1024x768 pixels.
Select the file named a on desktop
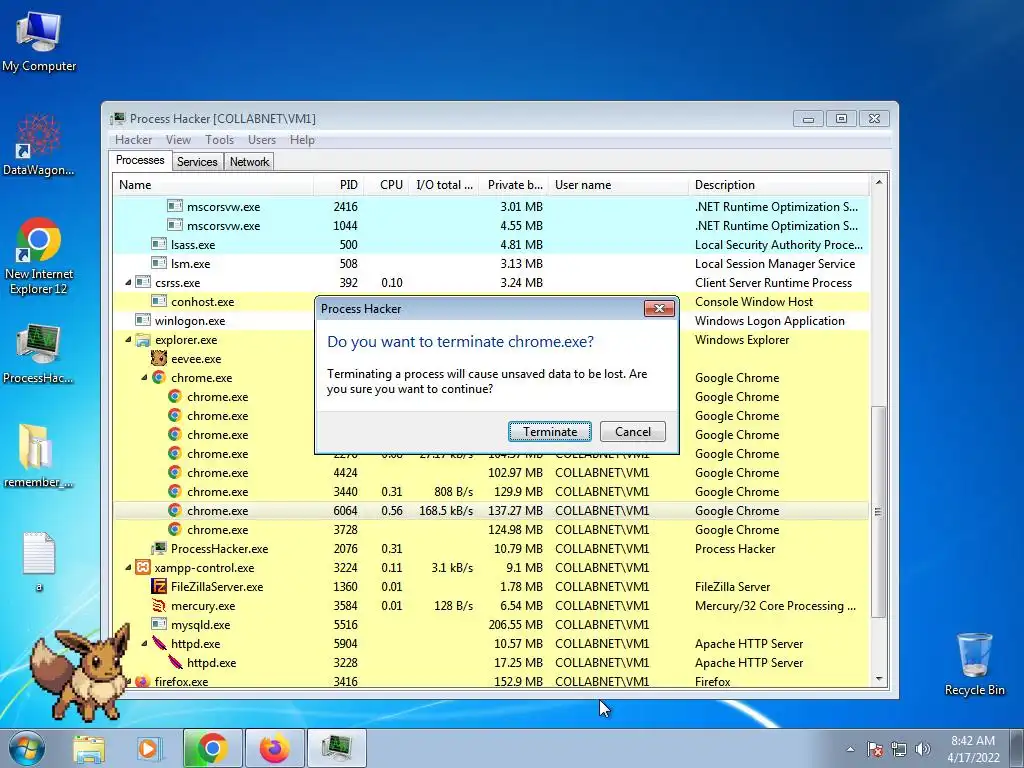click(39, 563)
